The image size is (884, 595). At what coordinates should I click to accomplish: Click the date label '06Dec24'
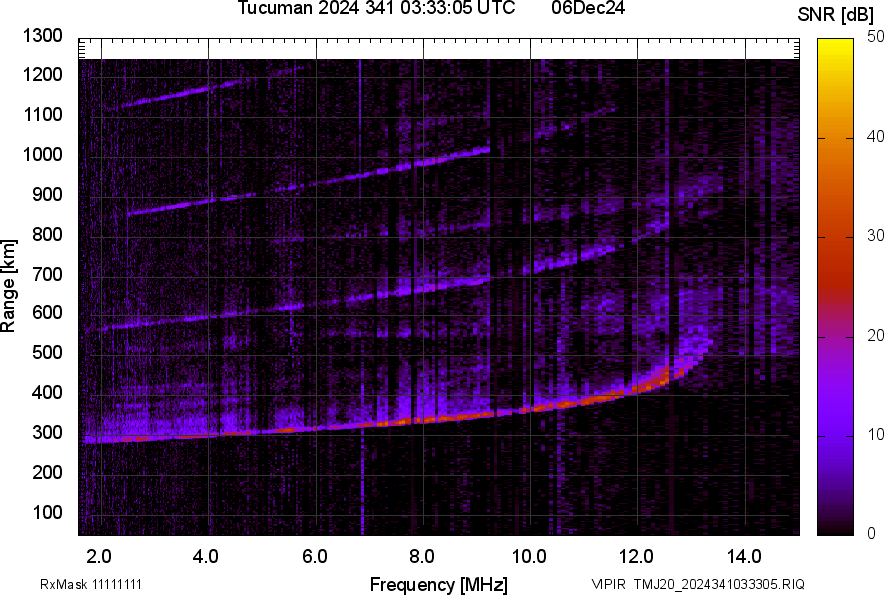pos(588,8)
